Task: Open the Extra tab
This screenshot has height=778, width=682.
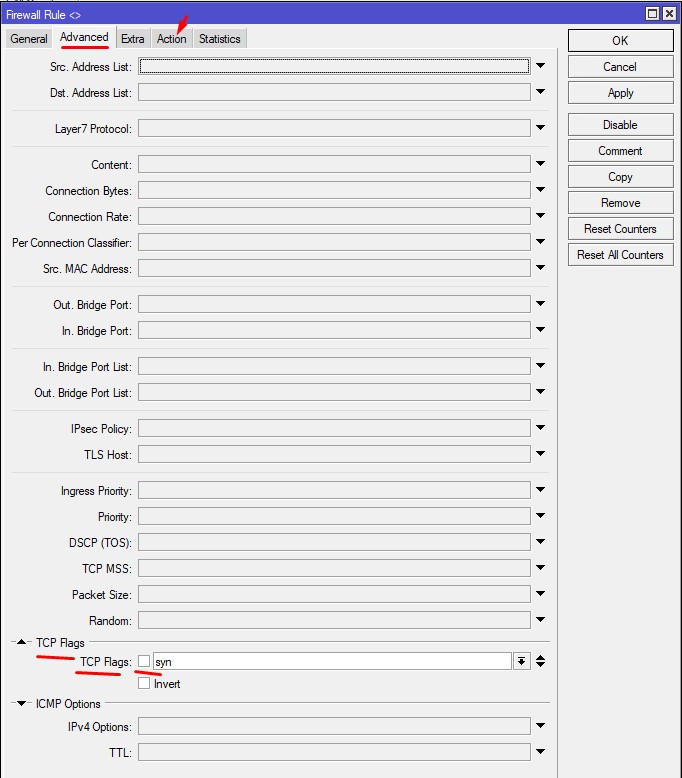Action: coord(133,39)
